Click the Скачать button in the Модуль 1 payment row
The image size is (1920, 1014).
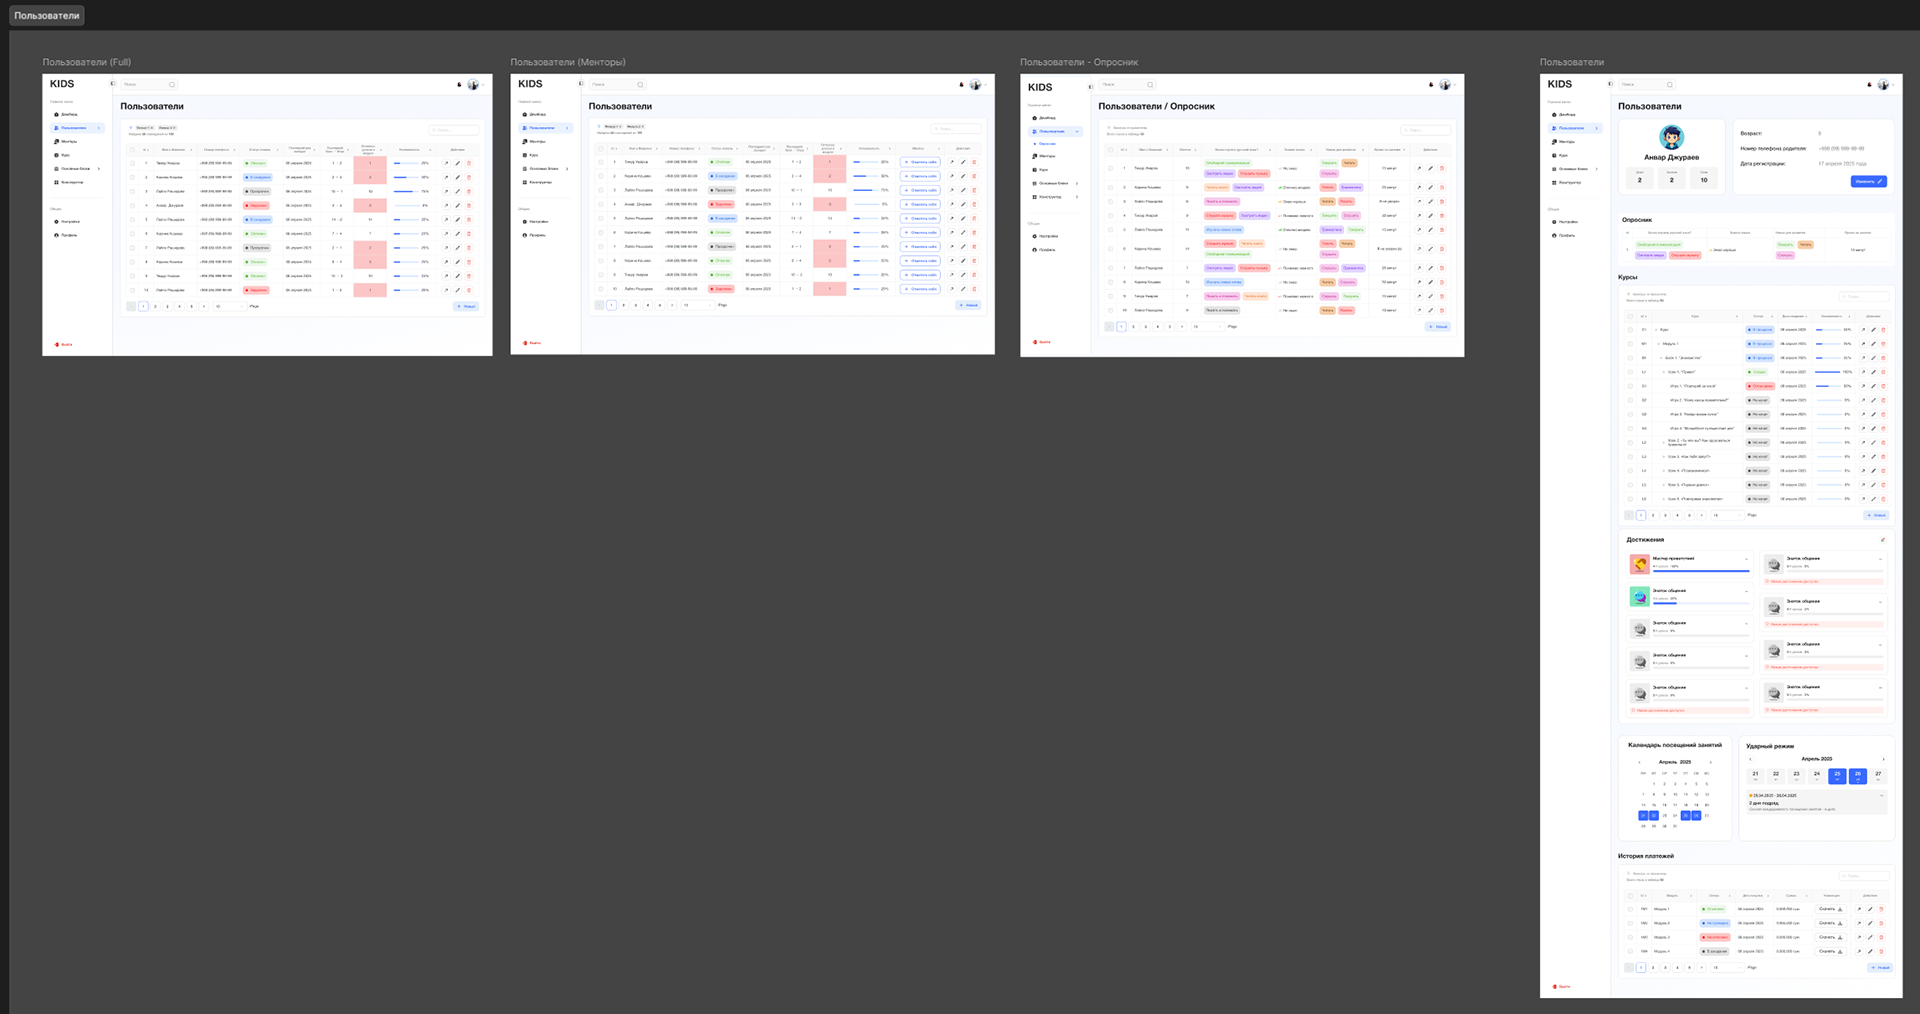coord(1830,909)
